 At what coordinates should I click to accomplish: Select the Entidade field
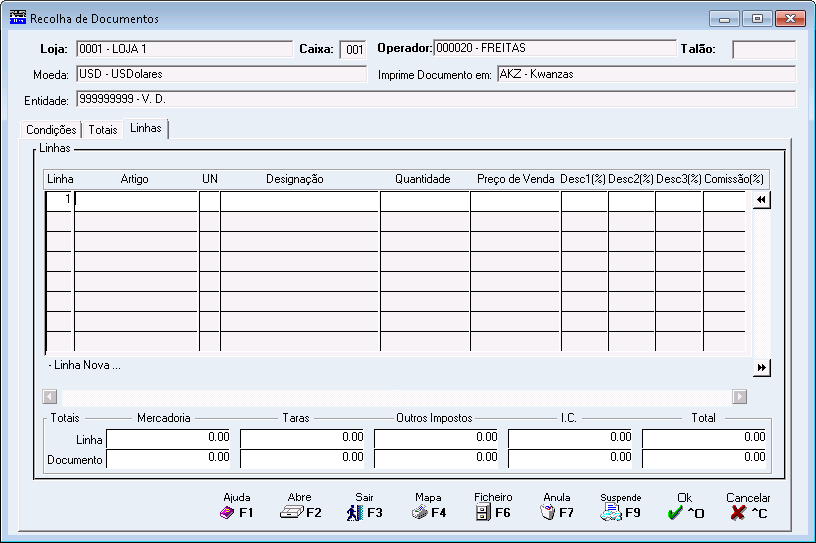tap(435, 99)
